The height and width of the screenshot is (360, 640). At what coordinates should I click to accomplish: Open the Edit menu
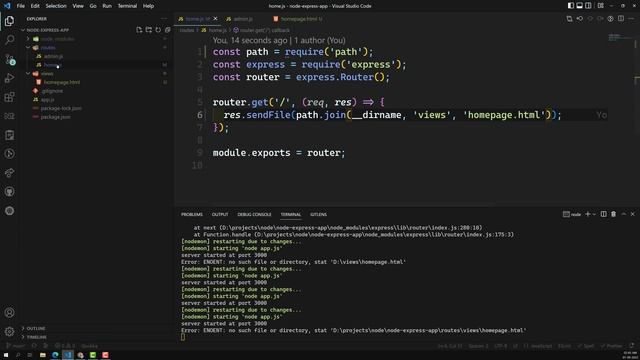pos(35,6)
